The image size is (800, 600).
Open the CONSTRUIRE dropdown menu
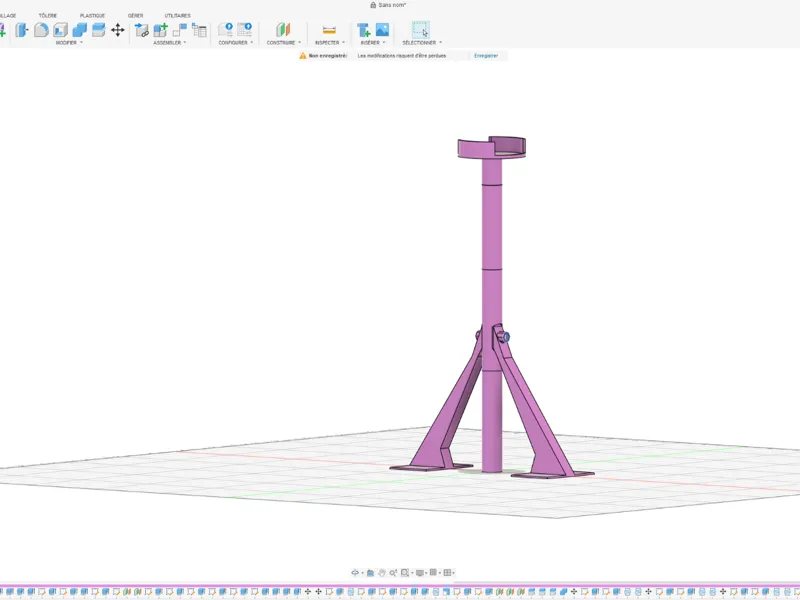pos(284,43)
